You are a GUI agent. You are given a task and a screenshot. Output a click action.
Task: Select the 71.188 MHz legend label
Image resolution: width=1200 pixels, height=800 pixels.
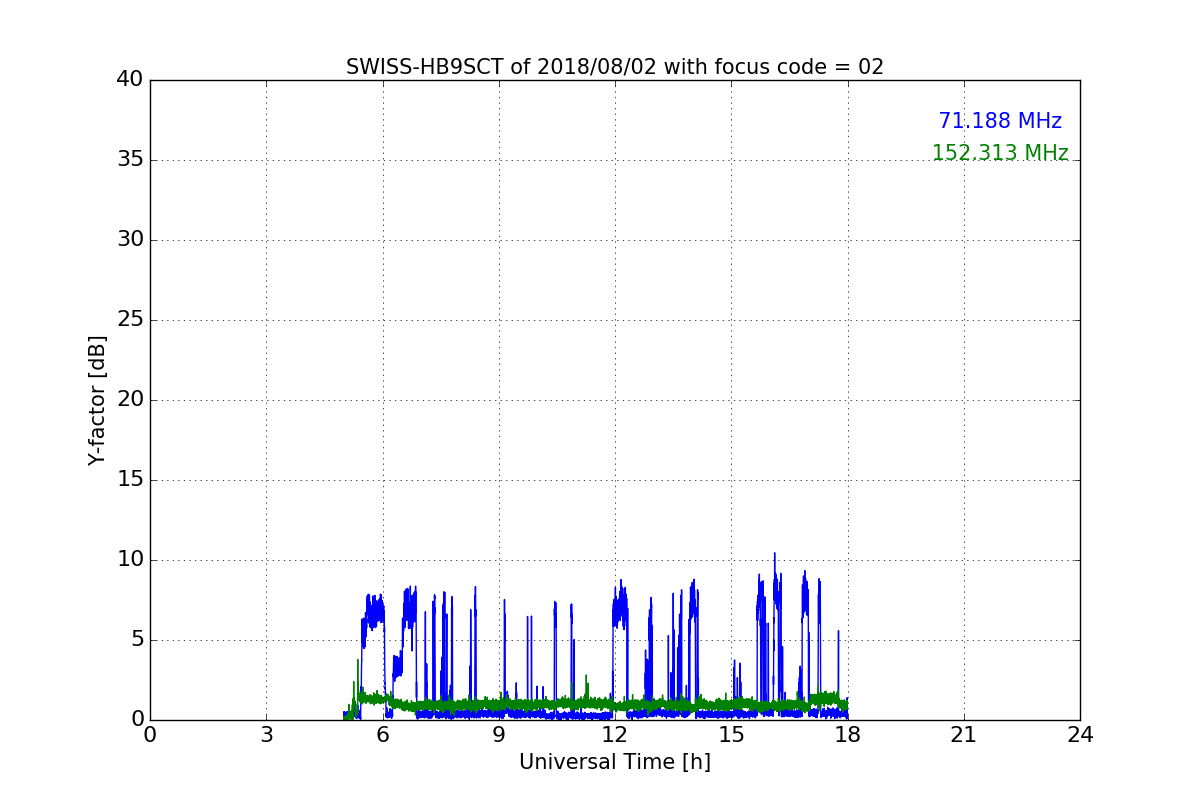point(1000,121)
